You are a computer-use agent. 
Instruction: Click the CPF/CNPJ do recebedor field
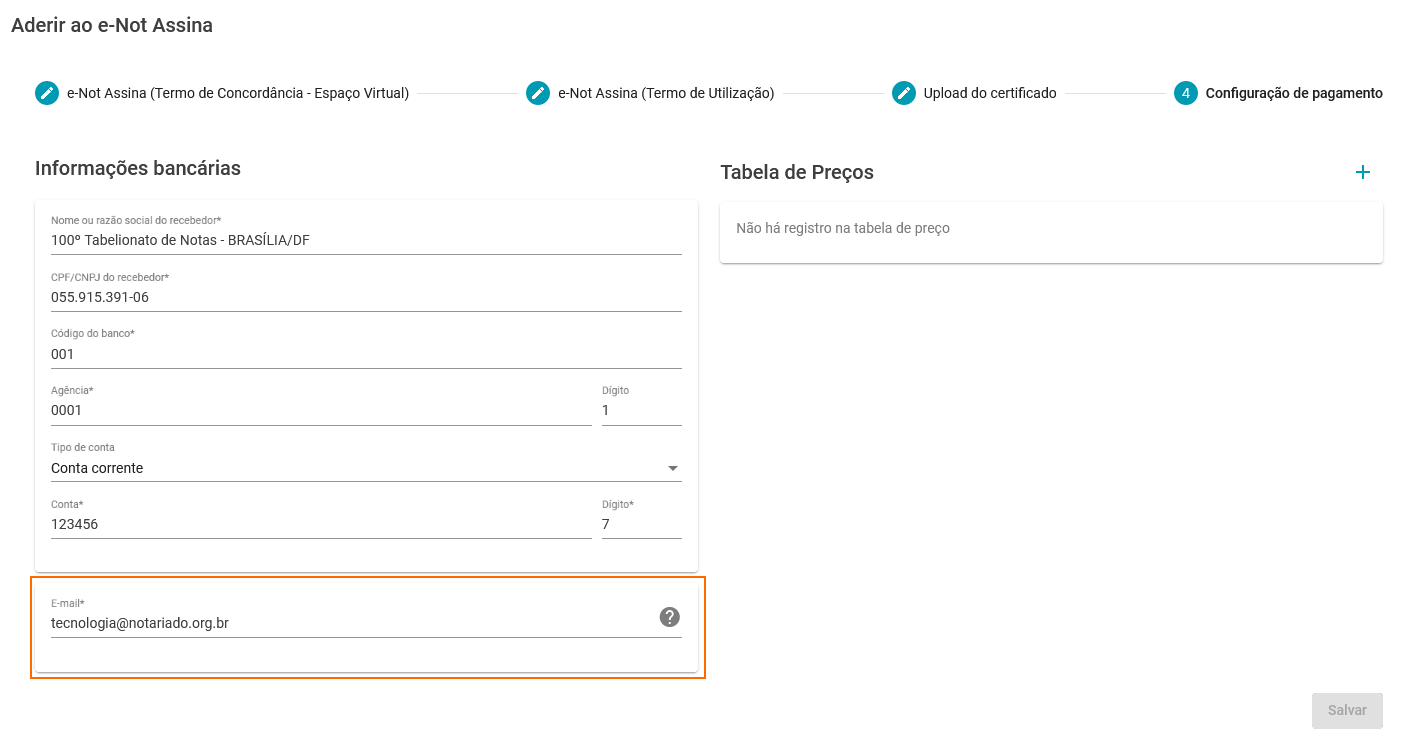(366, 297)
